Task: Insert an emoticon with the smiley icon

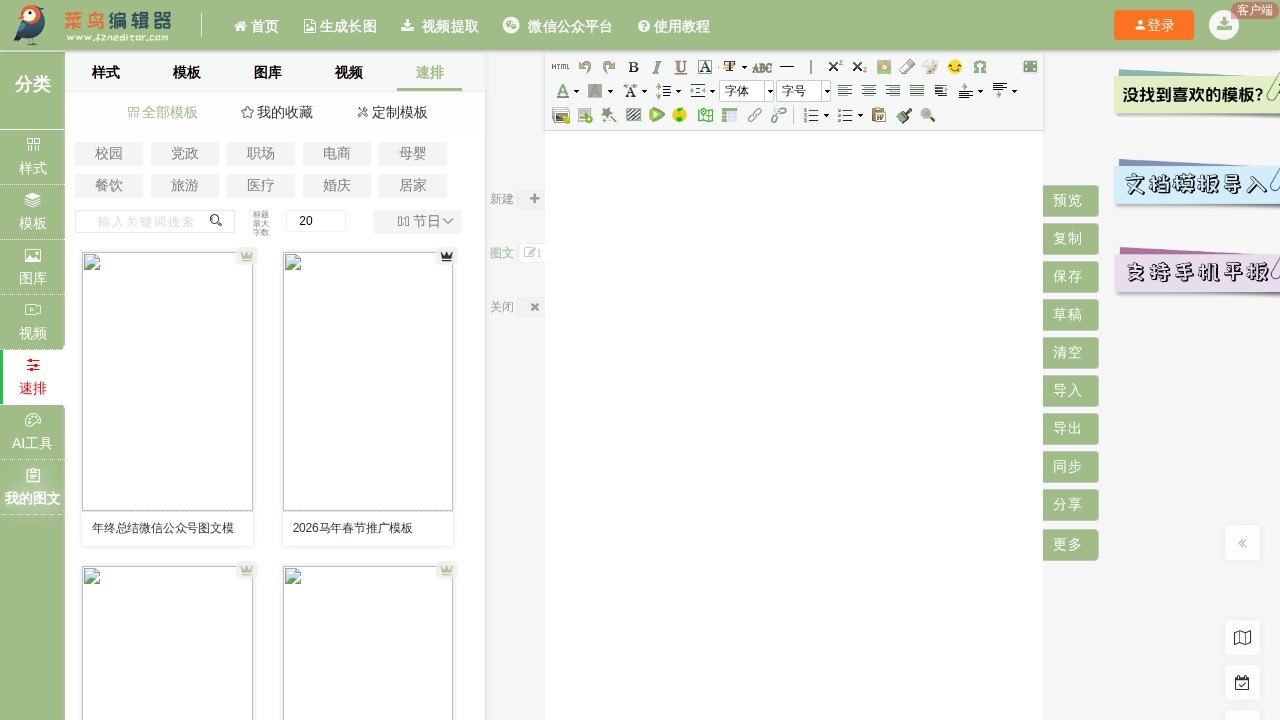Action: pos(955,67)
